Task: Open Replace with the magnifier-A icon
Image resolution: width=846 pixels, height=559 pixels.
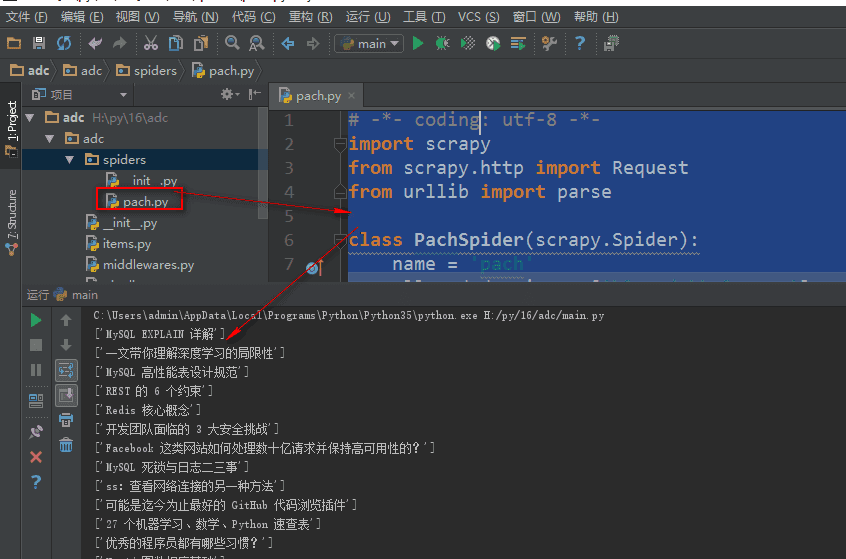Action: (x=257, y=43)
